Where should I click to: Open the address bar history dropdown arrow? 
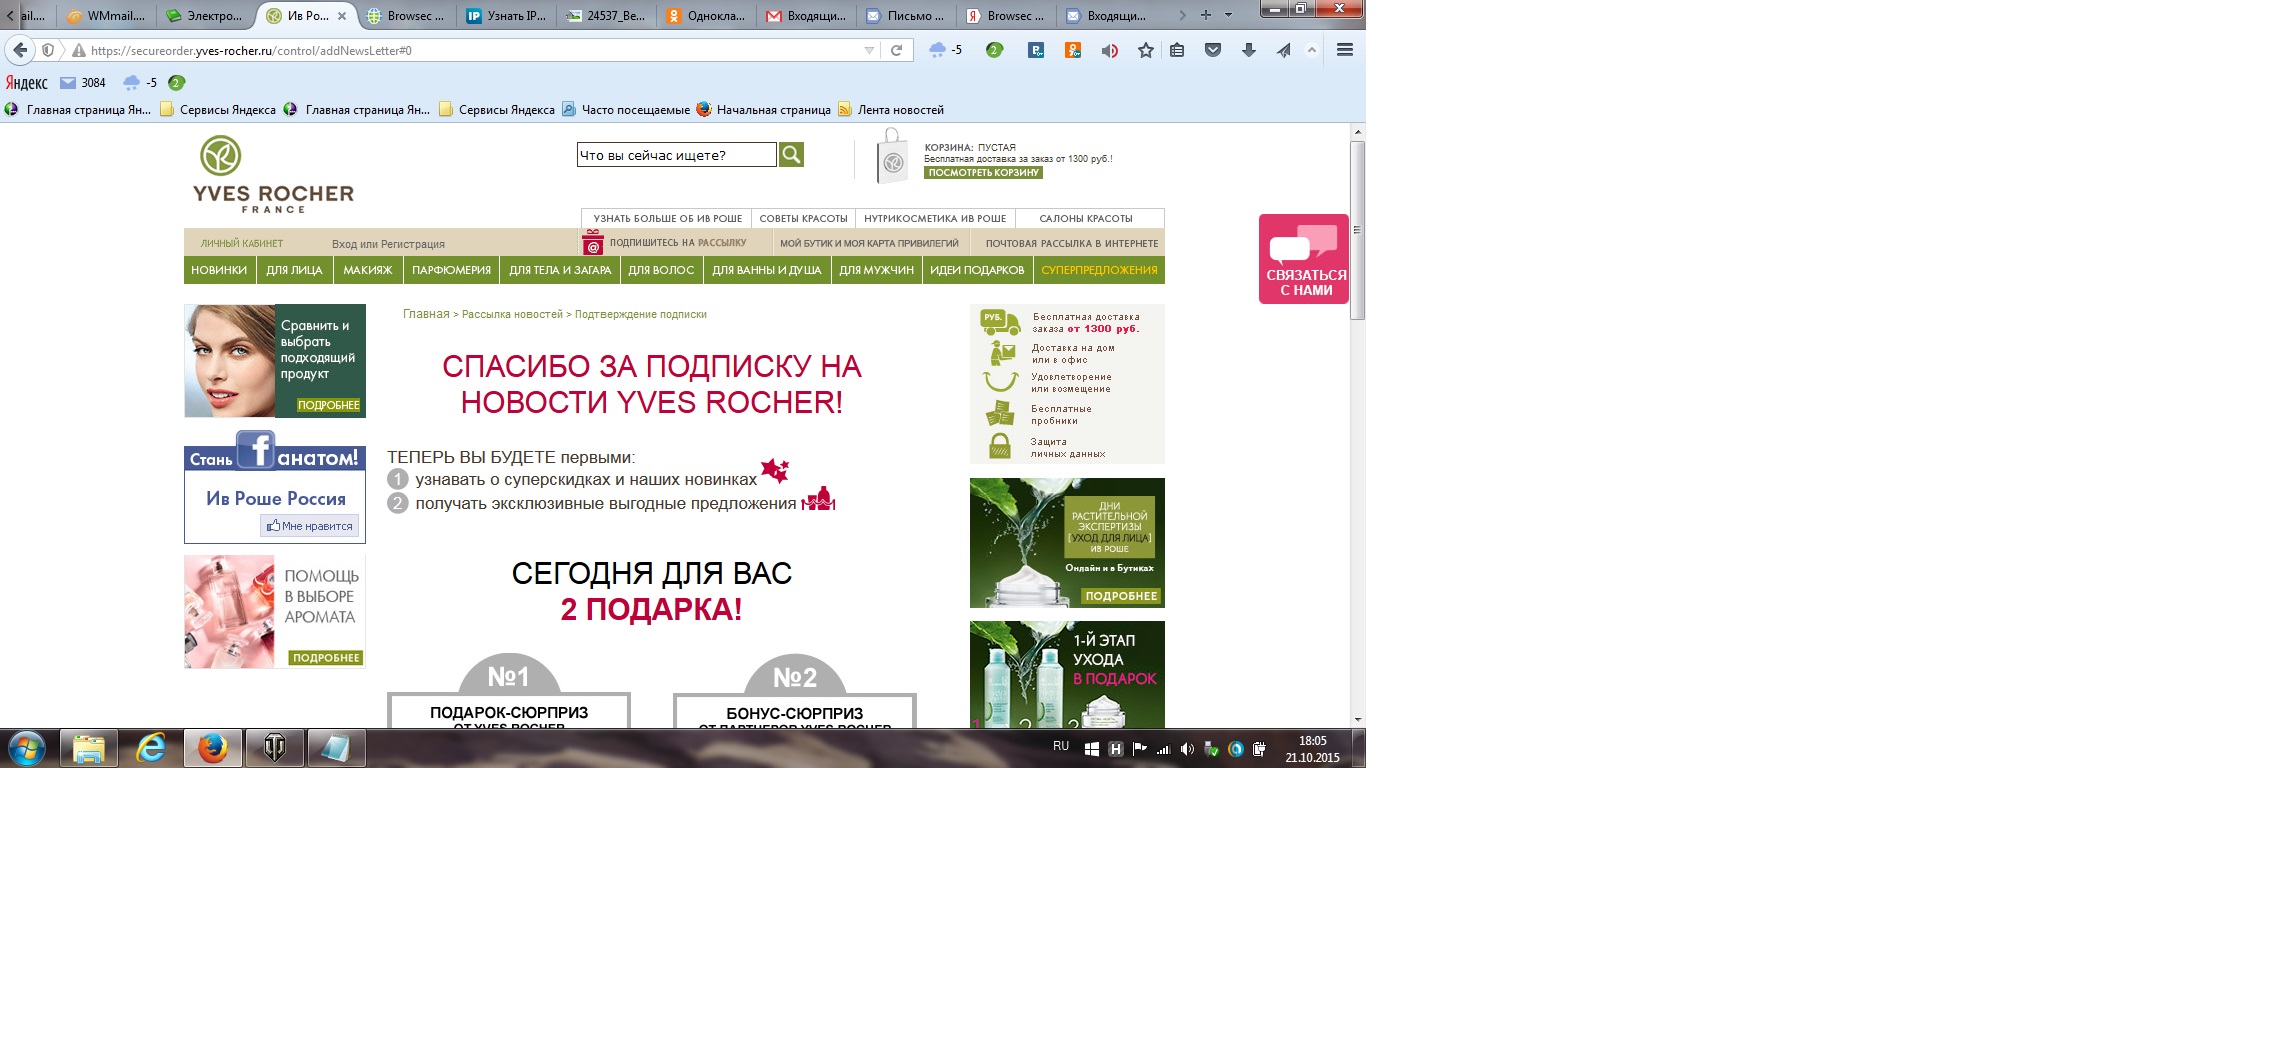[869, 50]
